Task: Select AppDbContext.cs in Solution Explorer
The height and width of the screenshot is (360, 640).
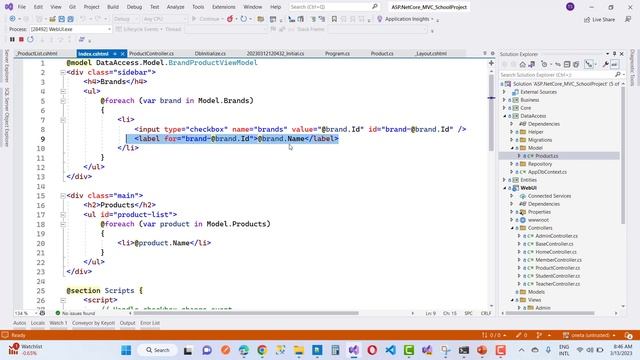Action: coord(547,172)
